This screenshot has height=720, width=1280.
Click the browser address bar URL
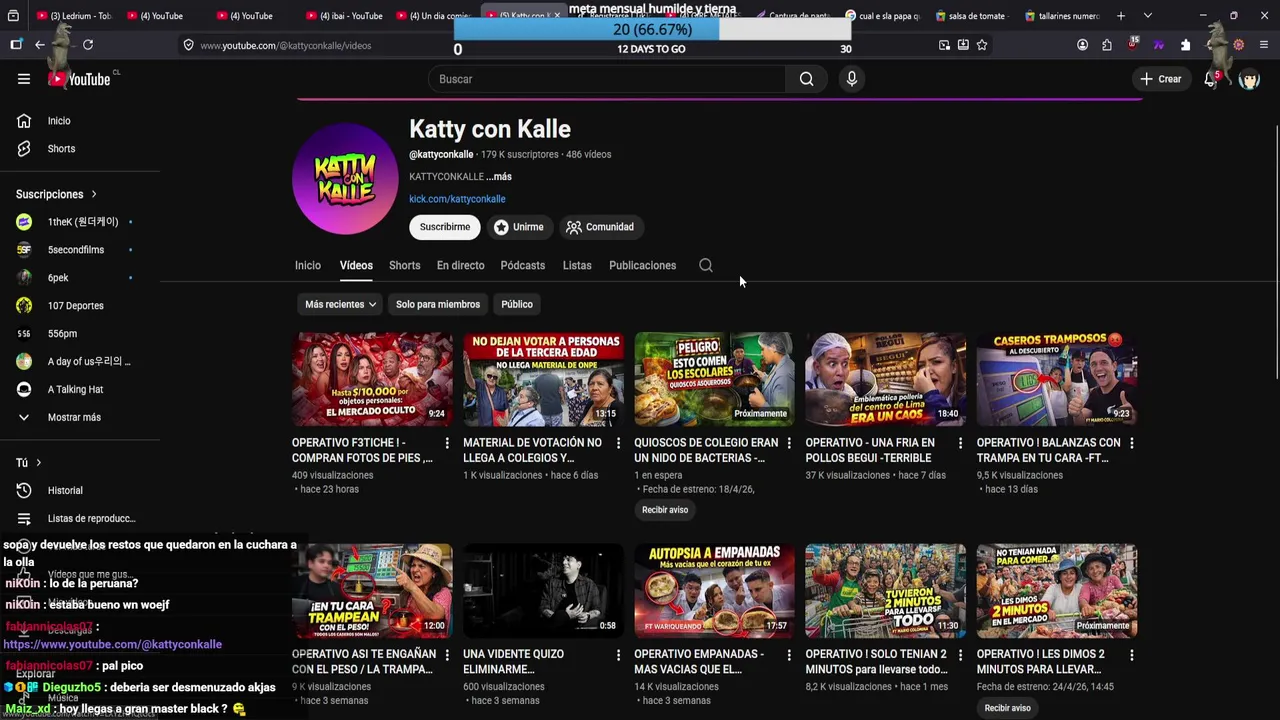pos(286,45)
